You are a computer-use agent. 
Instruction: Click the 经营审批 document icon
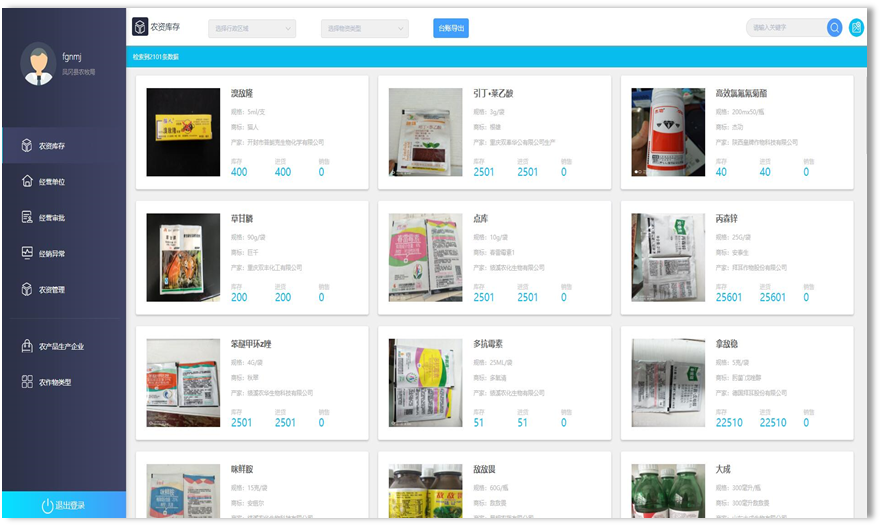28,218
